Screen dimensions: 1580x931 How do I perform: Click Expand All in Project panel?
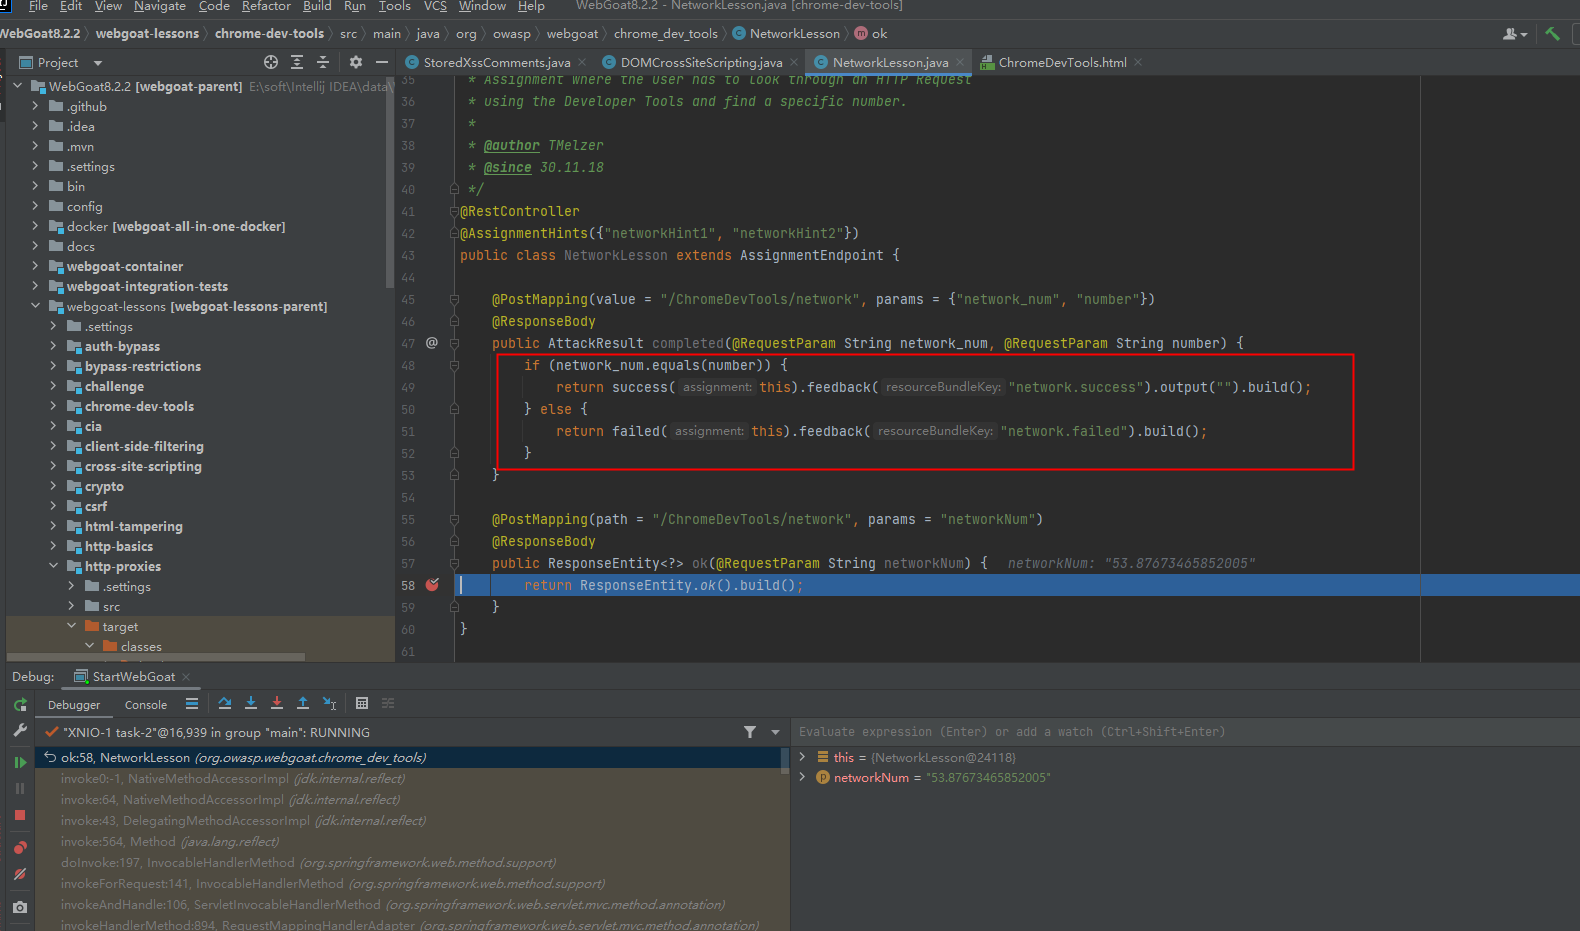click(297, 62)
